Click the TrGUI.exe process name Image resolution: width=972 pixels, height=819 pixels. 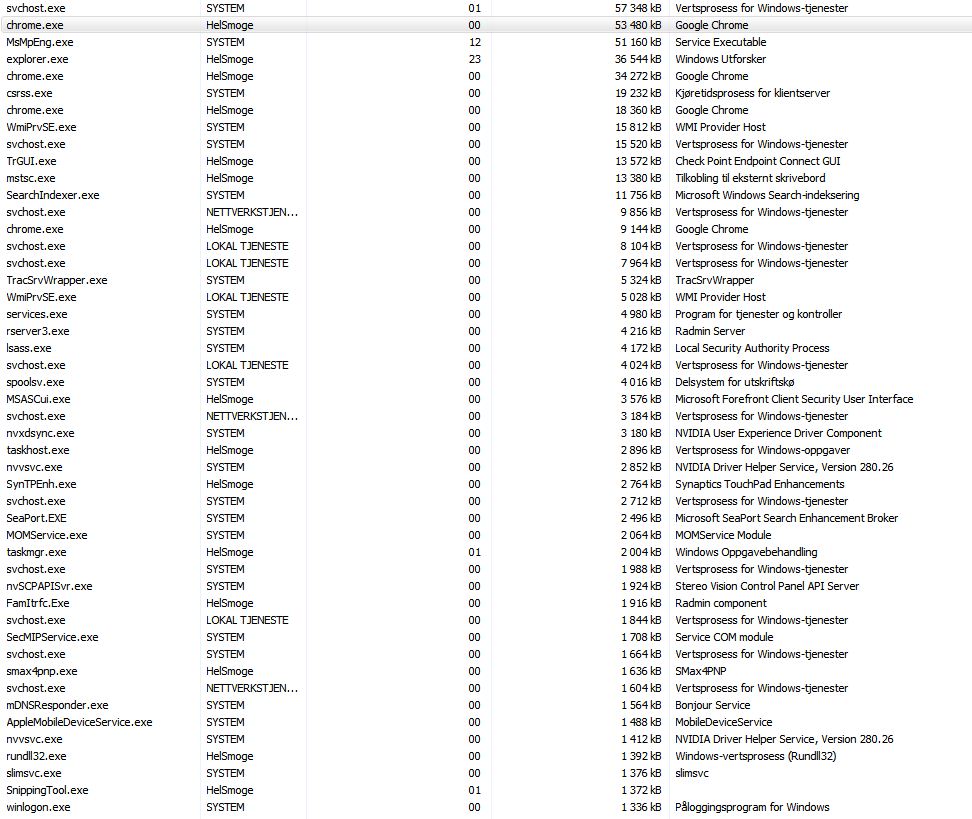click(x=31, y=161)
